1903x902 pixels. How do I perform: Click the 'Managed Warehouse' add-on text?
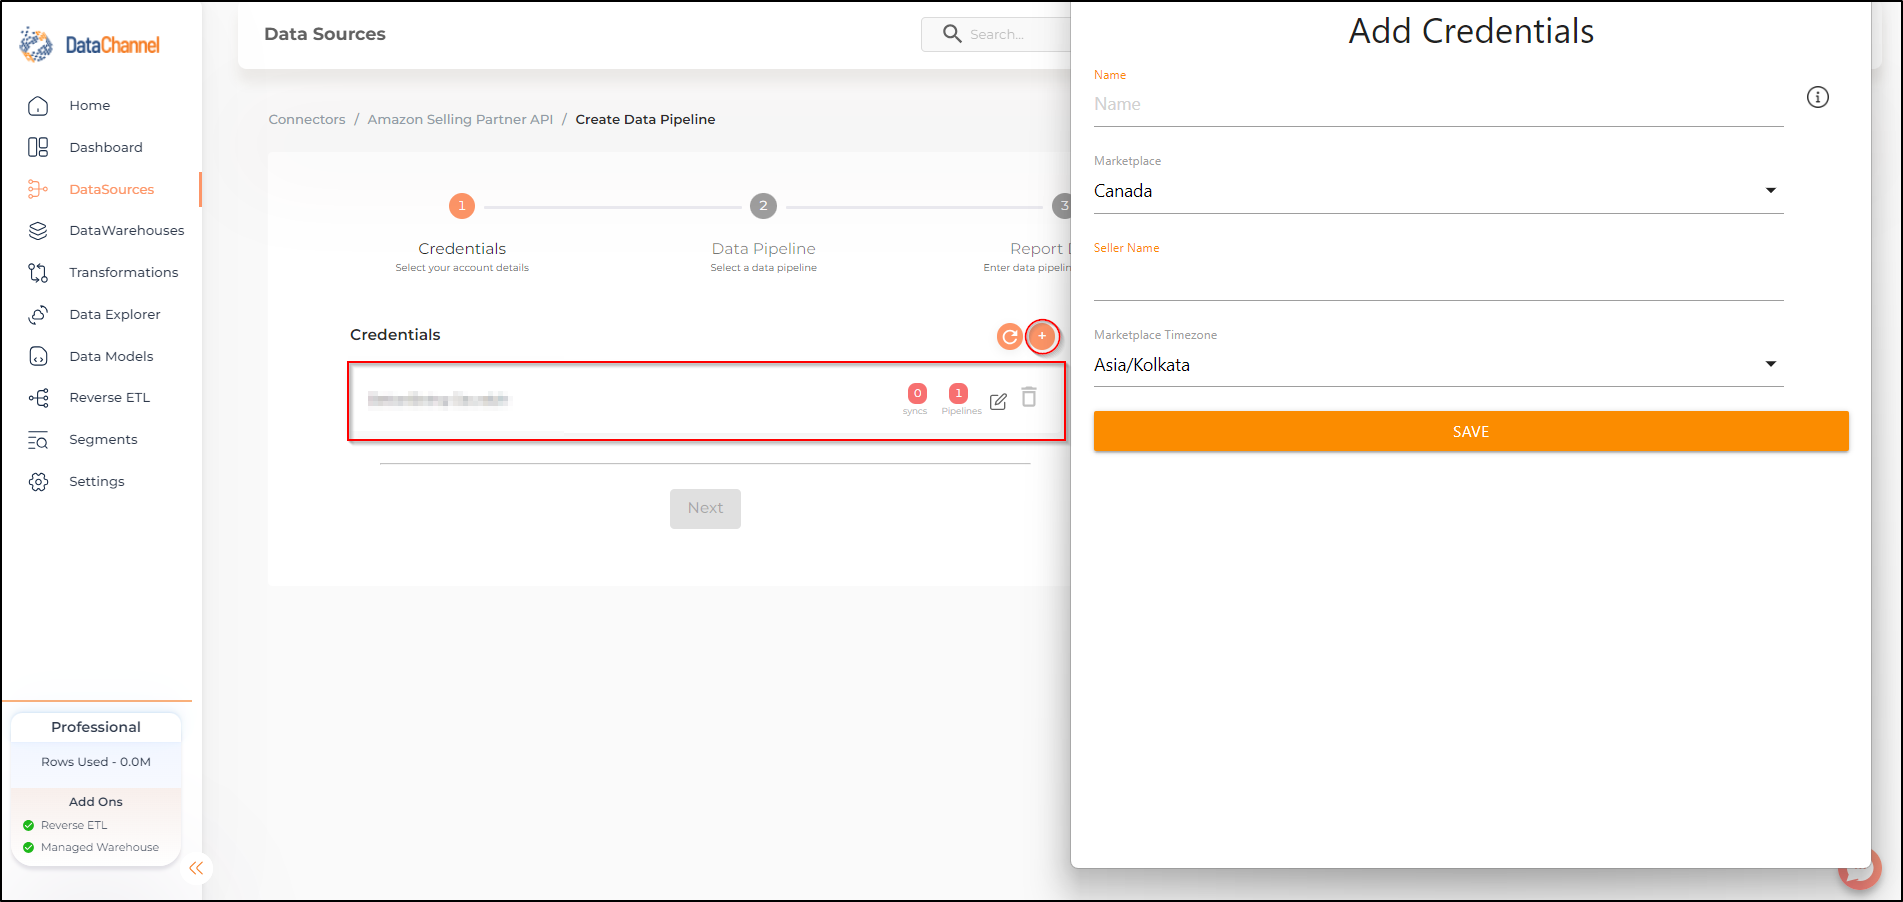100,848
